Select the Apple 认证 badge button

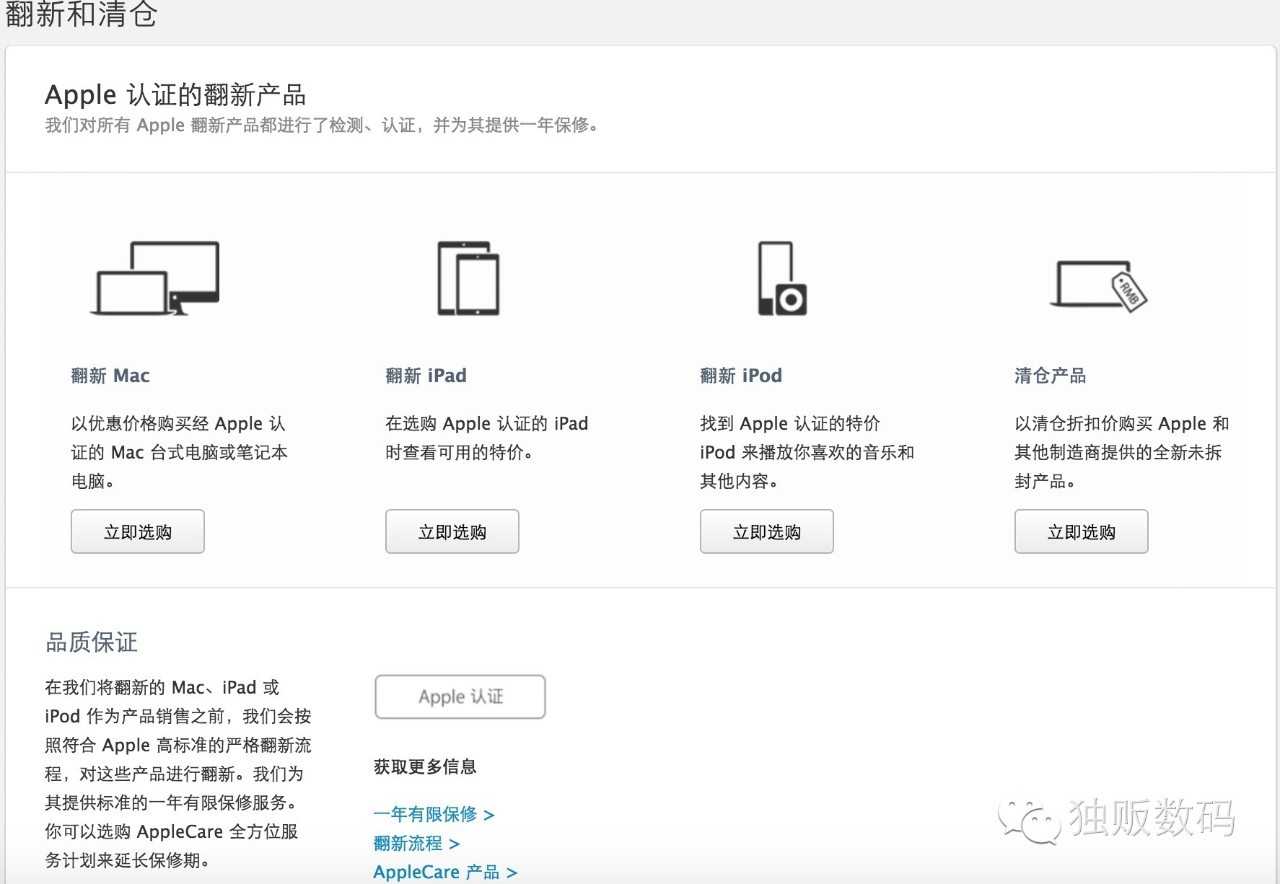tap(459, 696)
